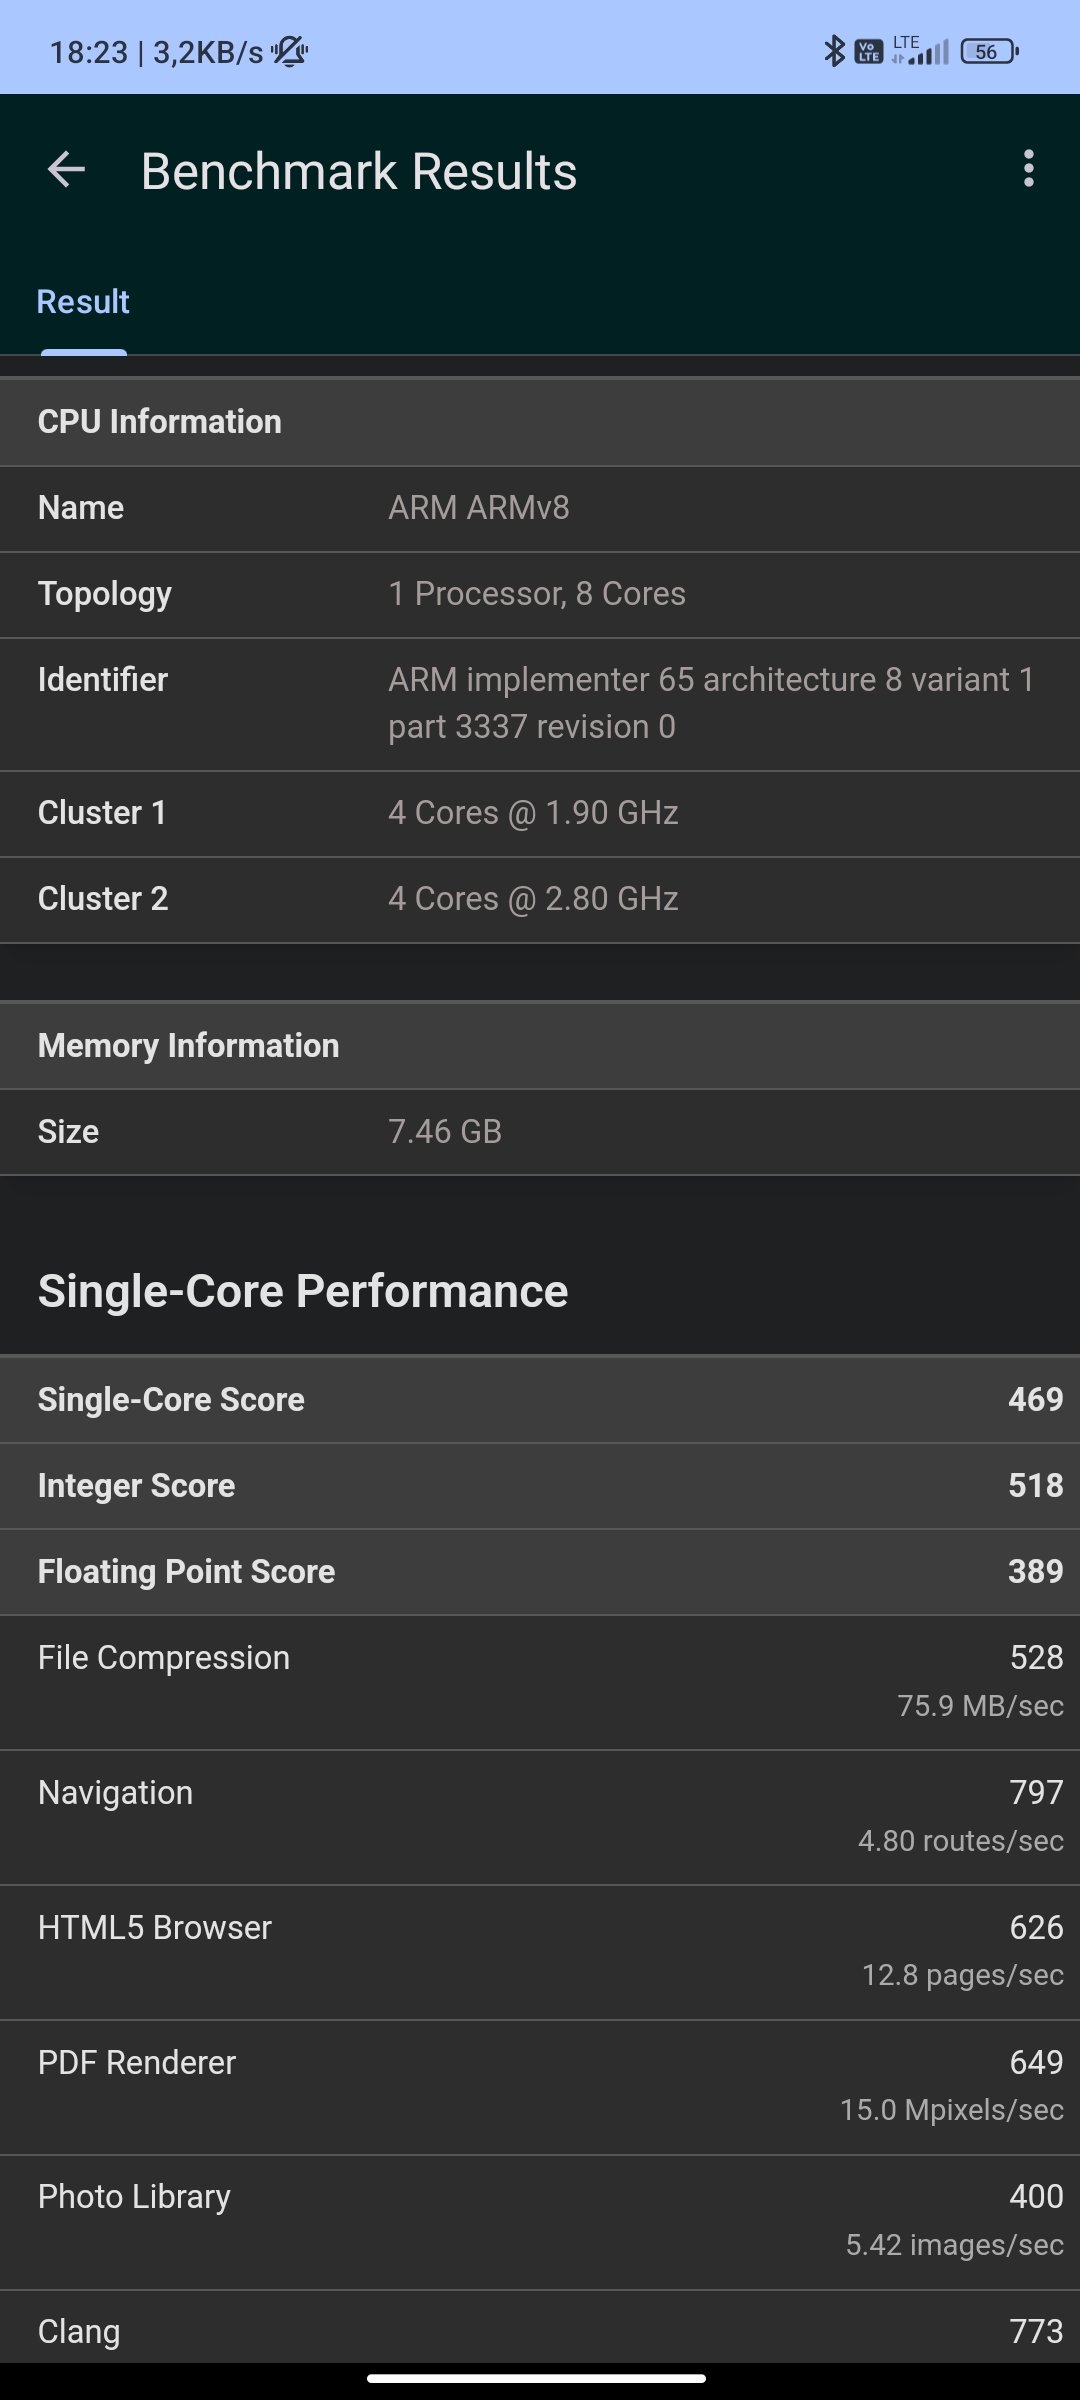This screenshot has height=2400, width=1080.
Task: Tap the HTML5 Browser result
Action: click(540, 1952)
